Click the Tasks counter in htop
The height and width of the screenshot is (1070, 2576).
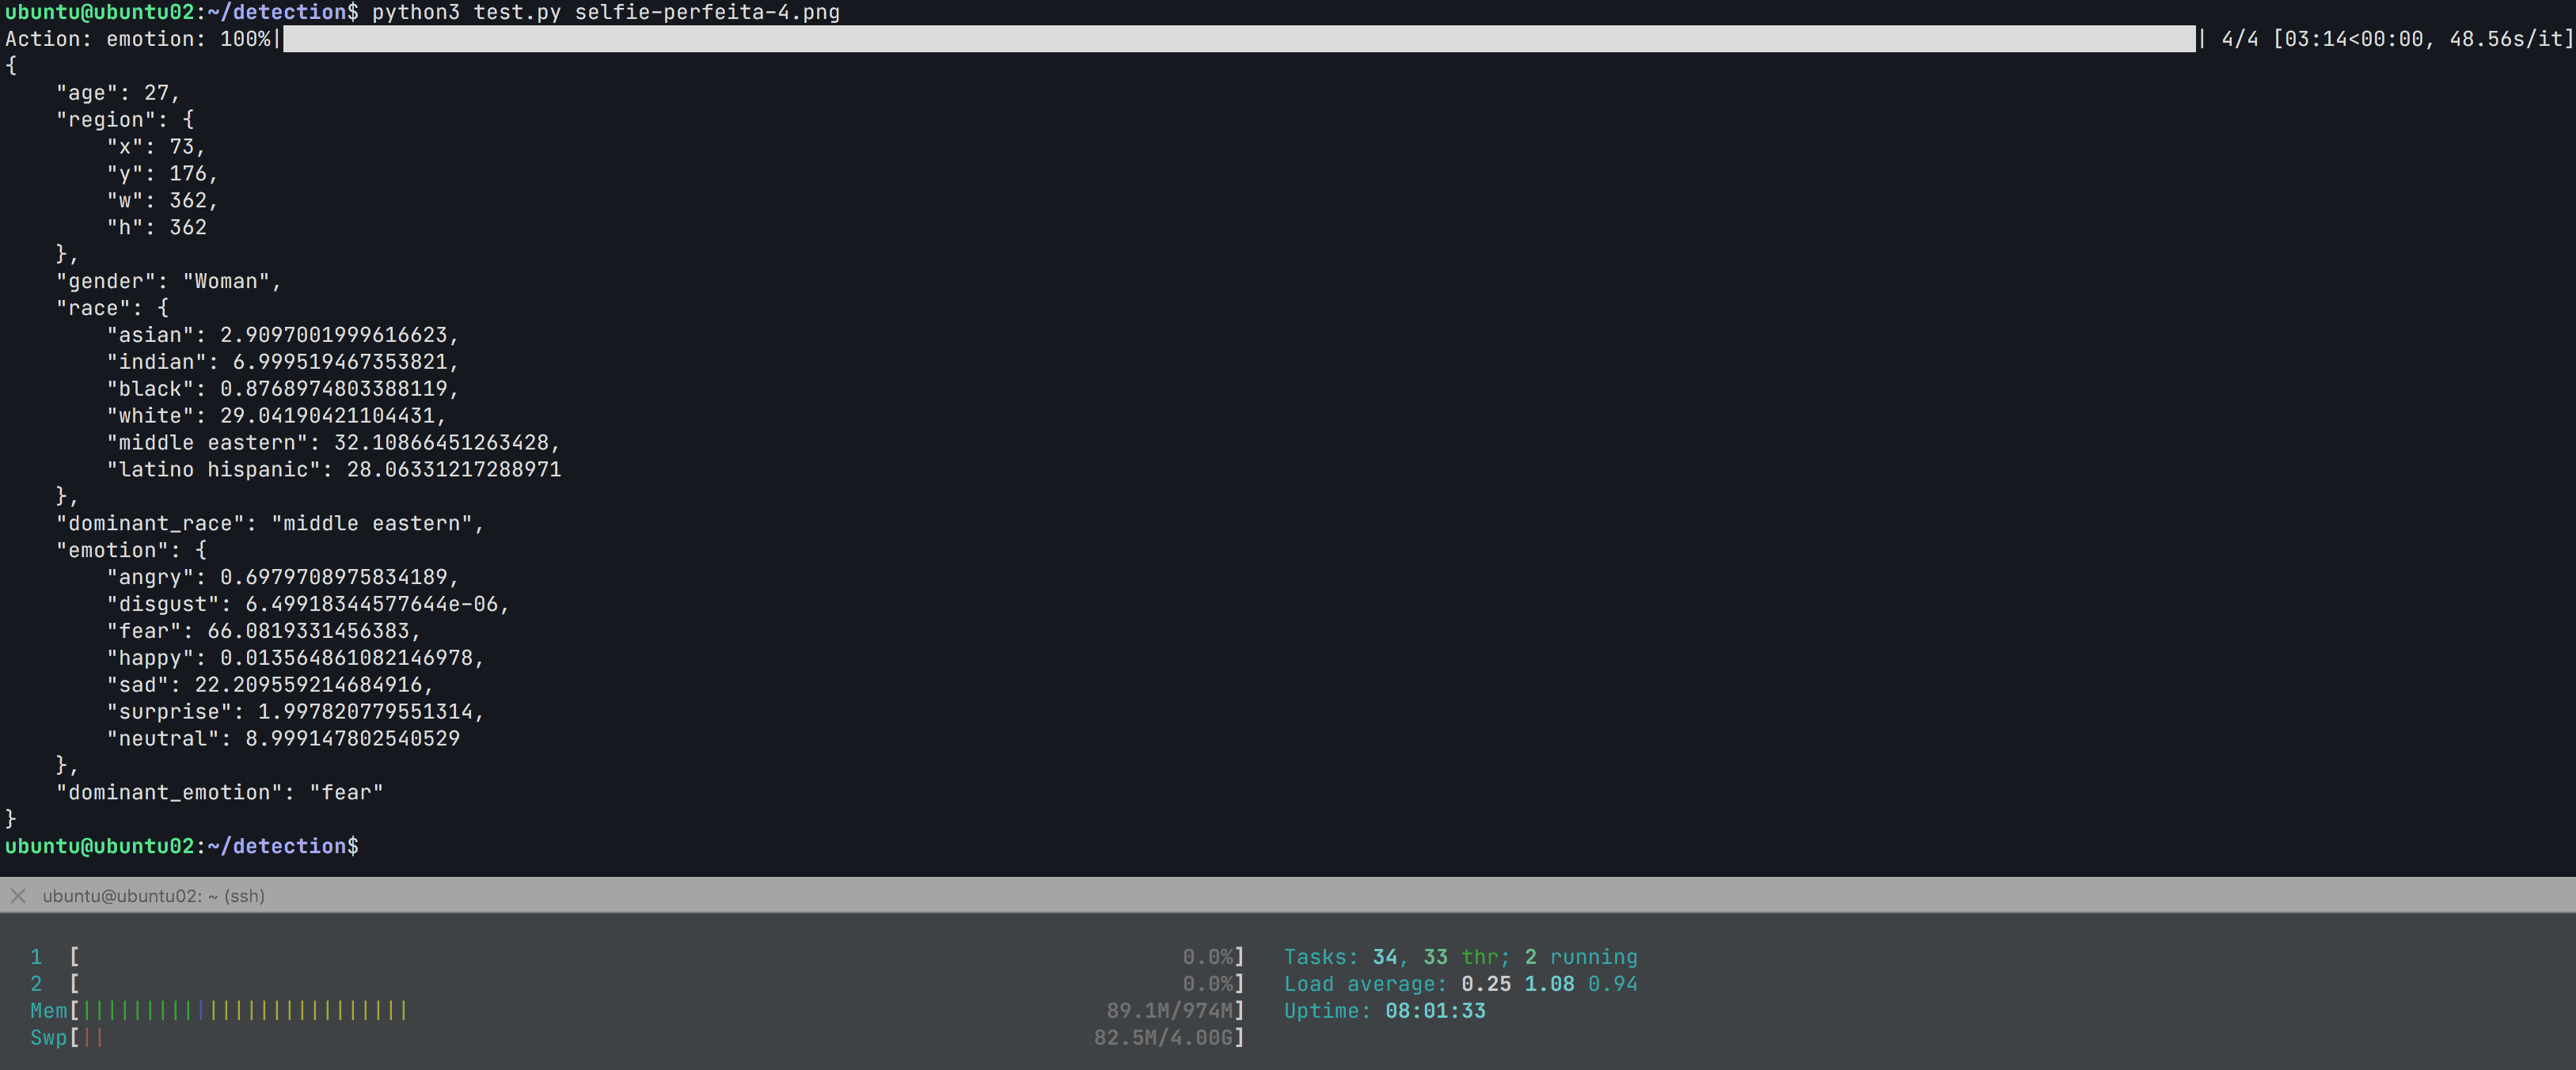tap(1460, 957)
